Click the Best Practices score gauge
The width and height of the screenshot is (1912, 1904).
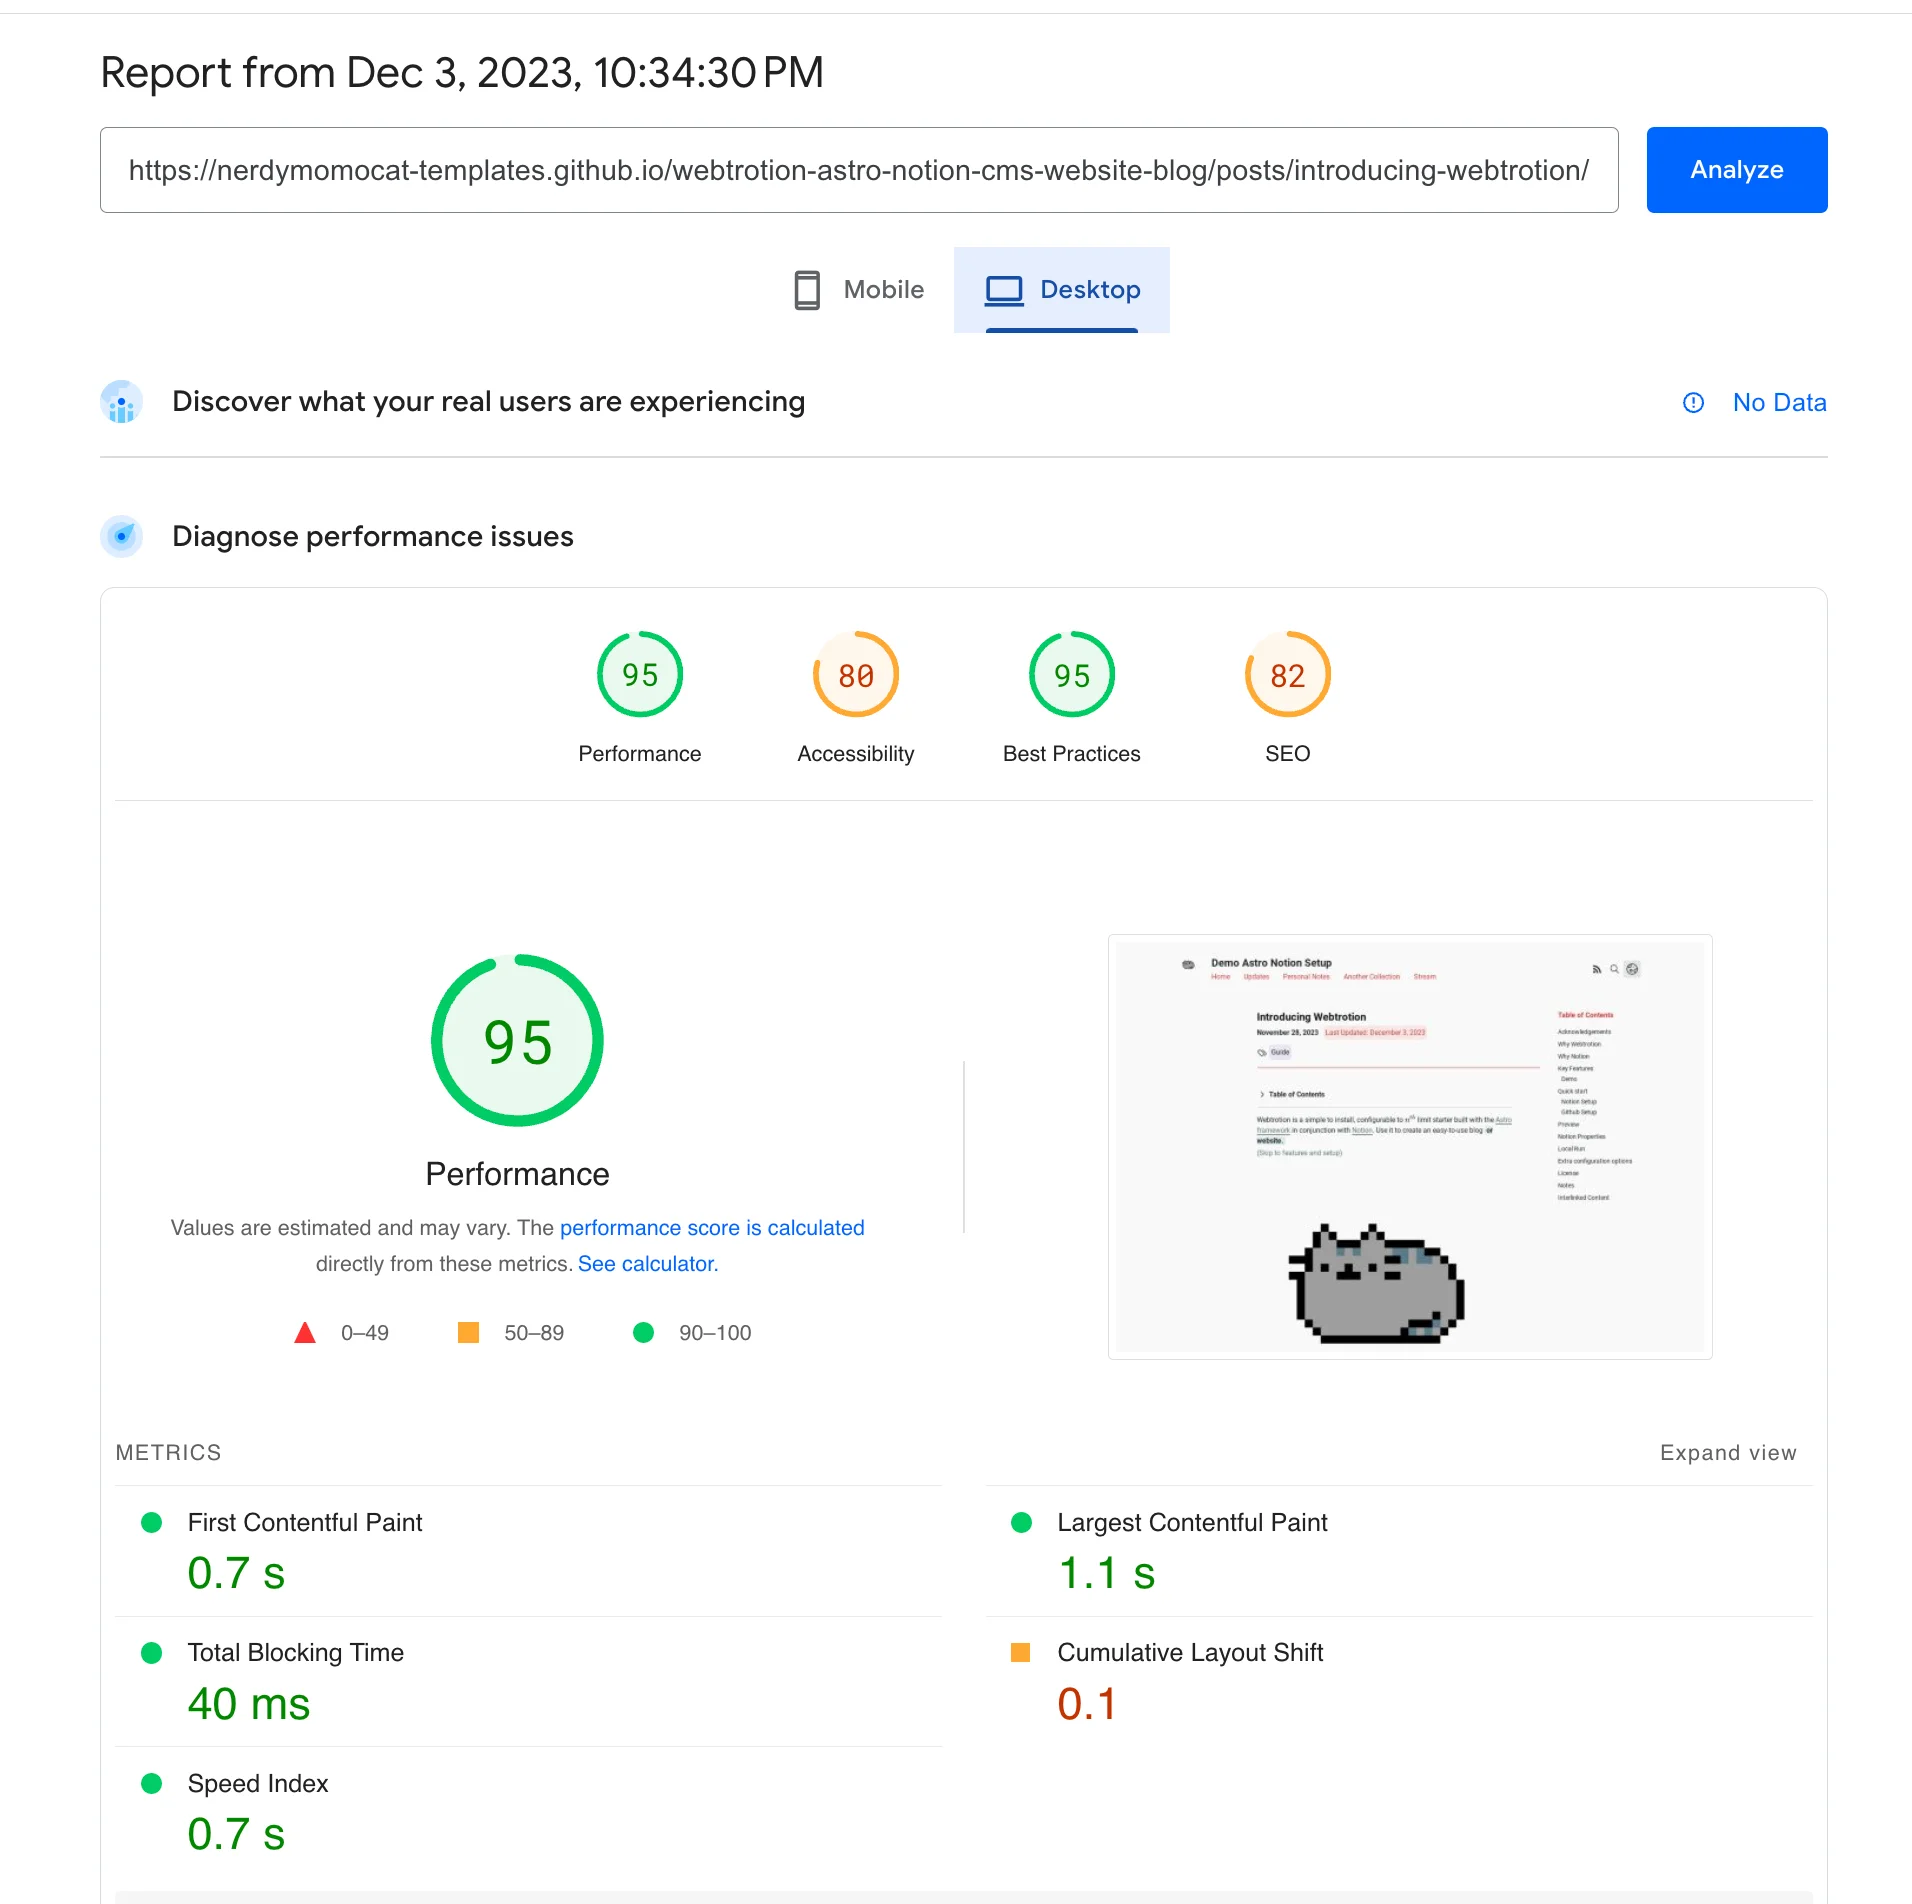tap(1071, 675)
